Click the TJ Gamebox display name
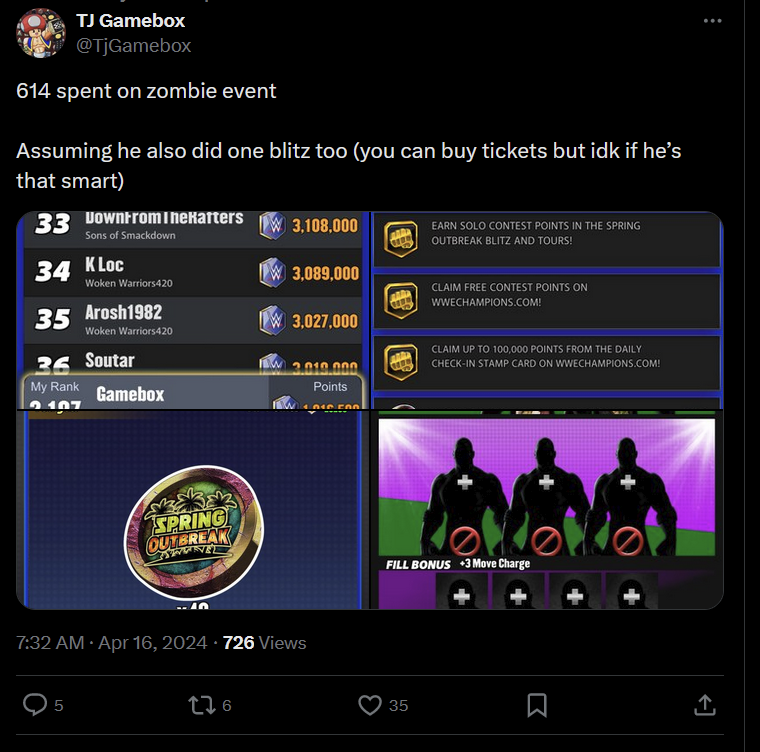The image size is (760, 752). [130, 21]
